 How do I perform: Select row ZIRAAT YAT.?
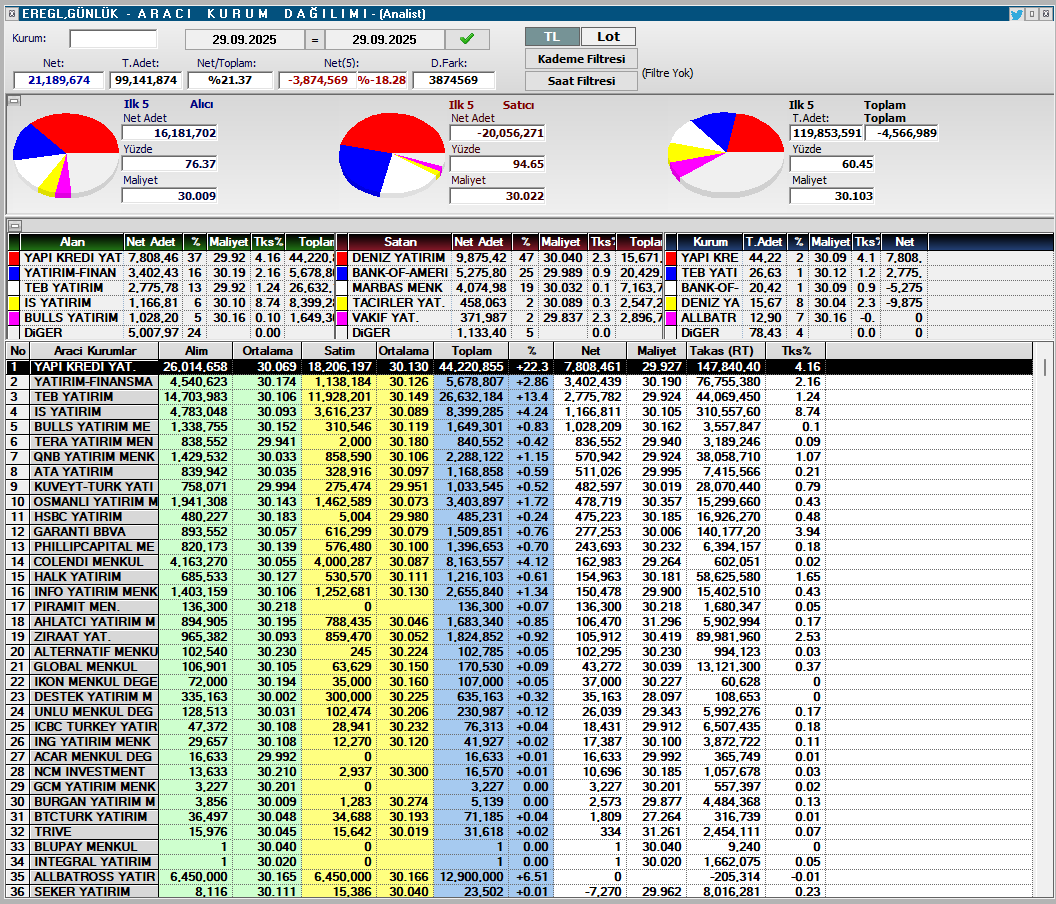pos(519,637)
